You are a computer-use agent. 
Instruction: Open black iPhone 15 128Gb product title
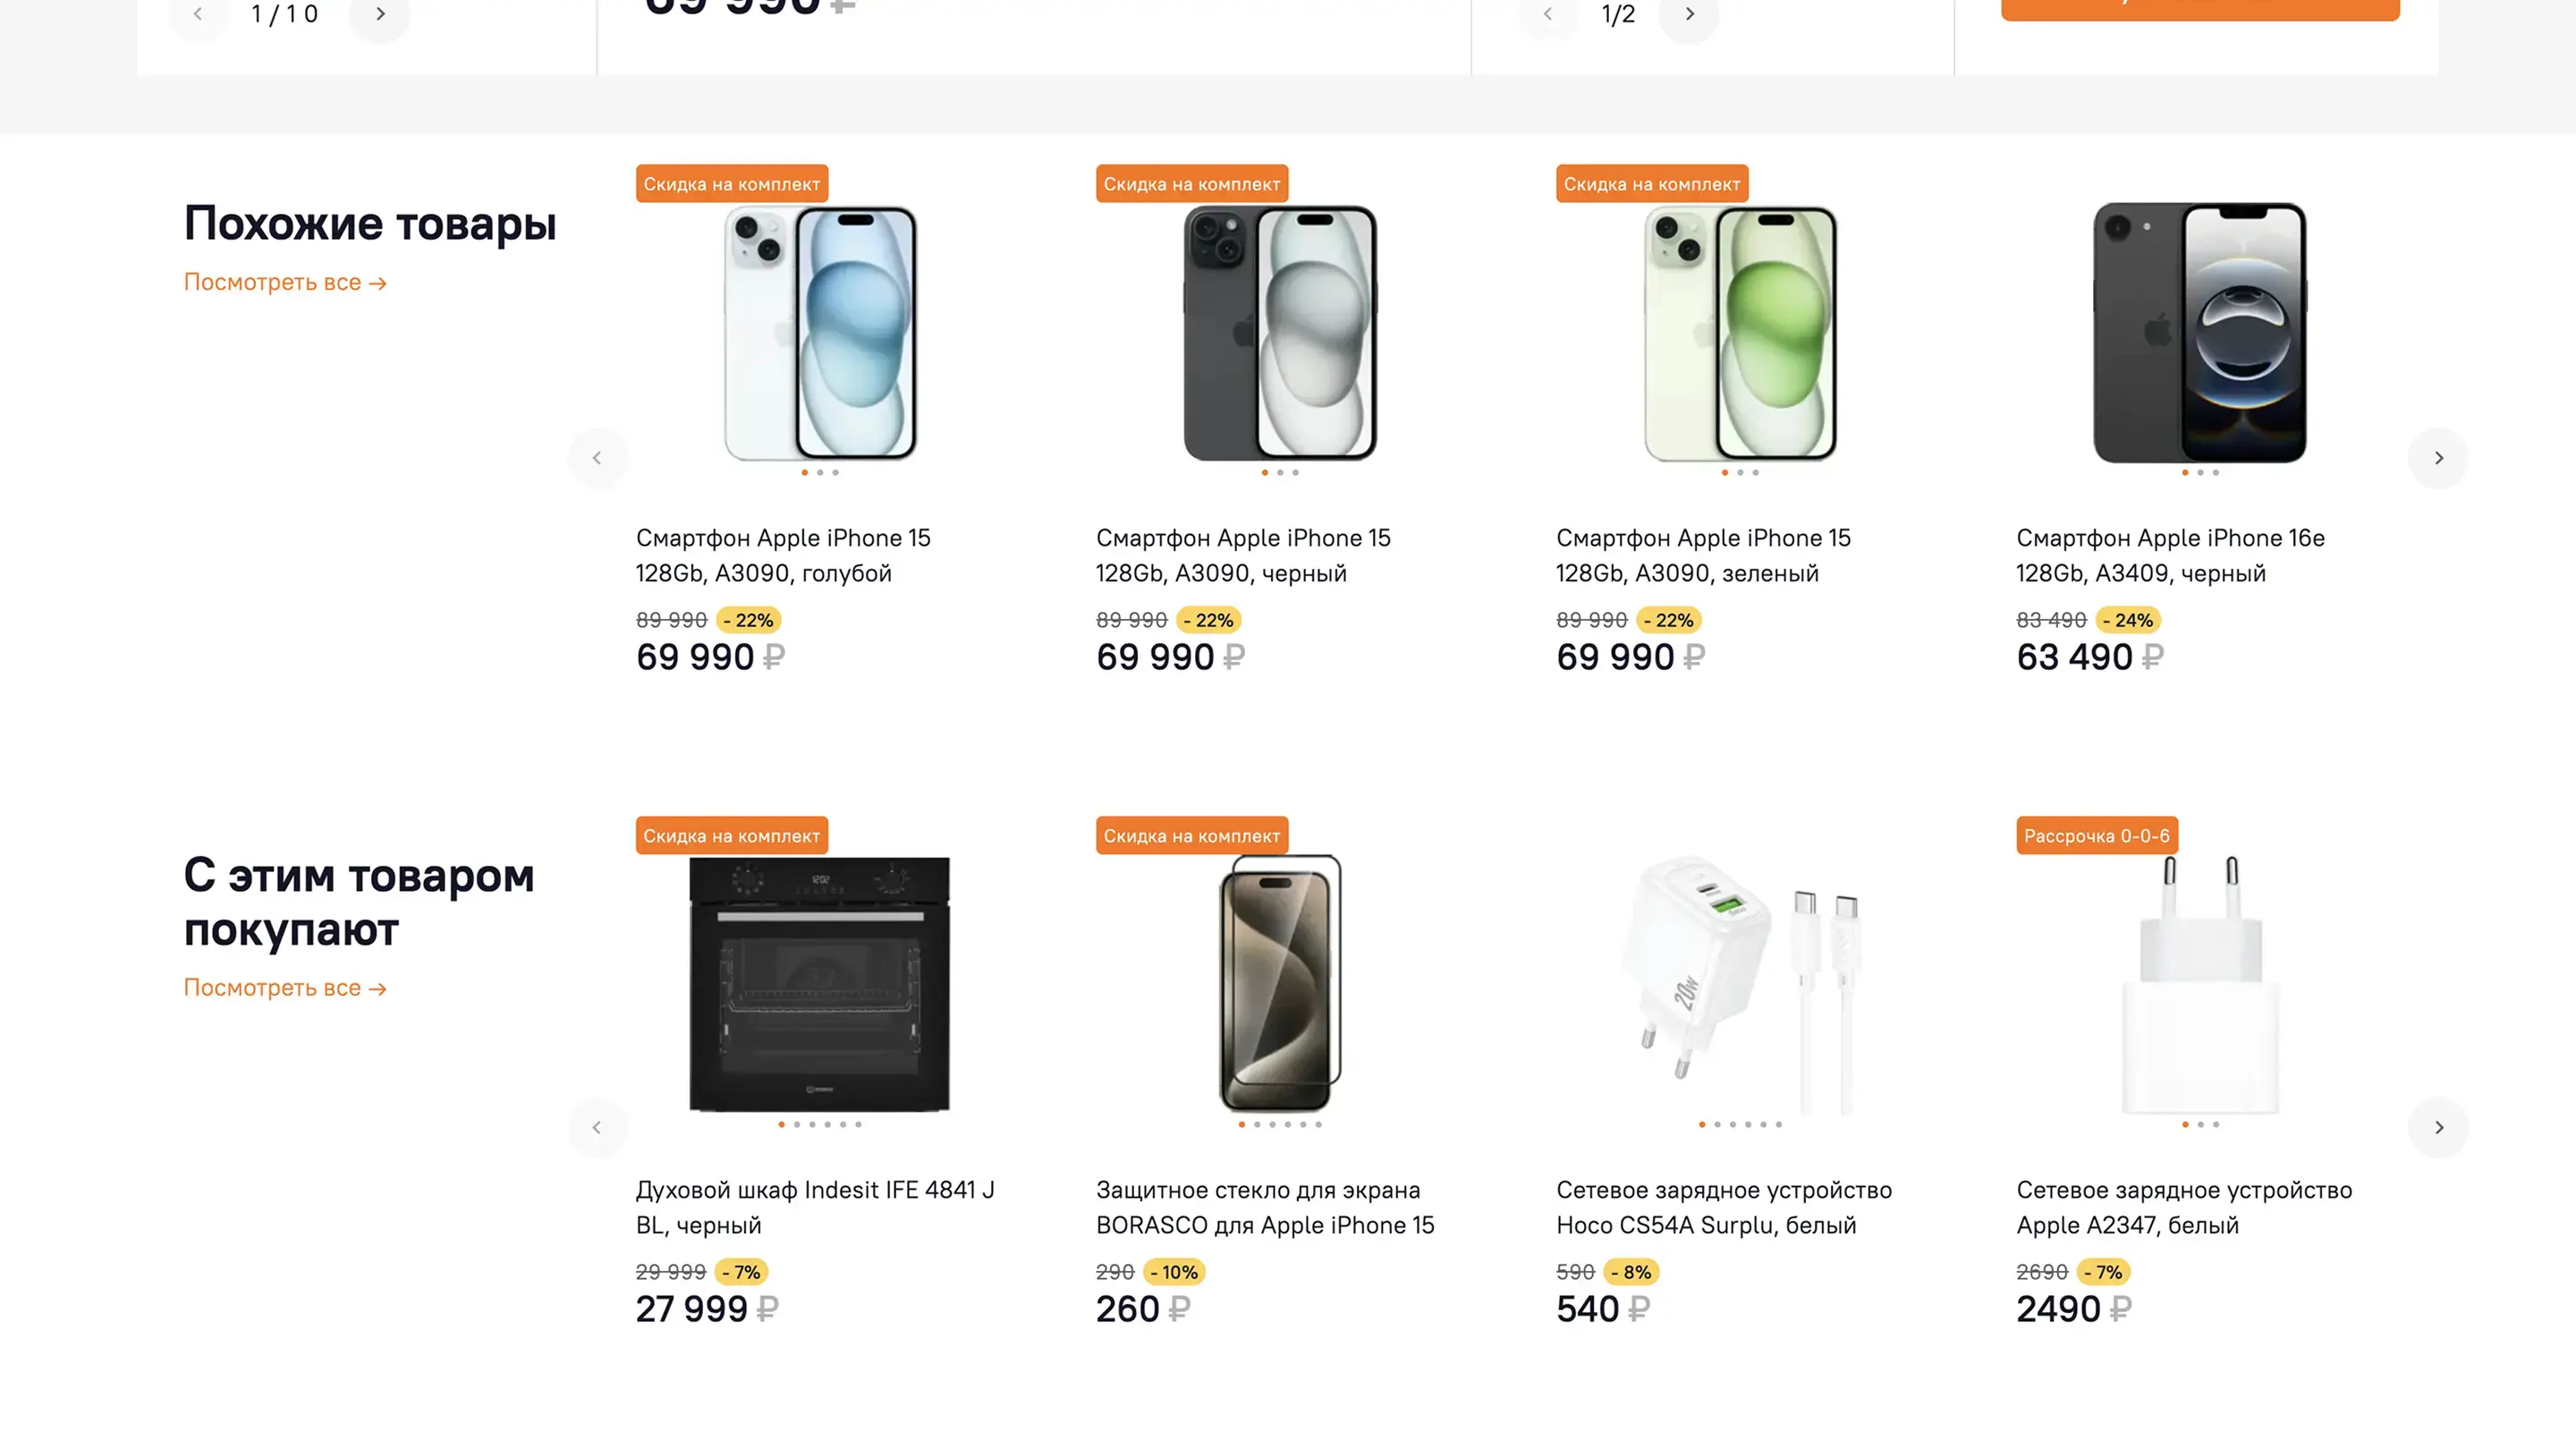point(1243,555)
